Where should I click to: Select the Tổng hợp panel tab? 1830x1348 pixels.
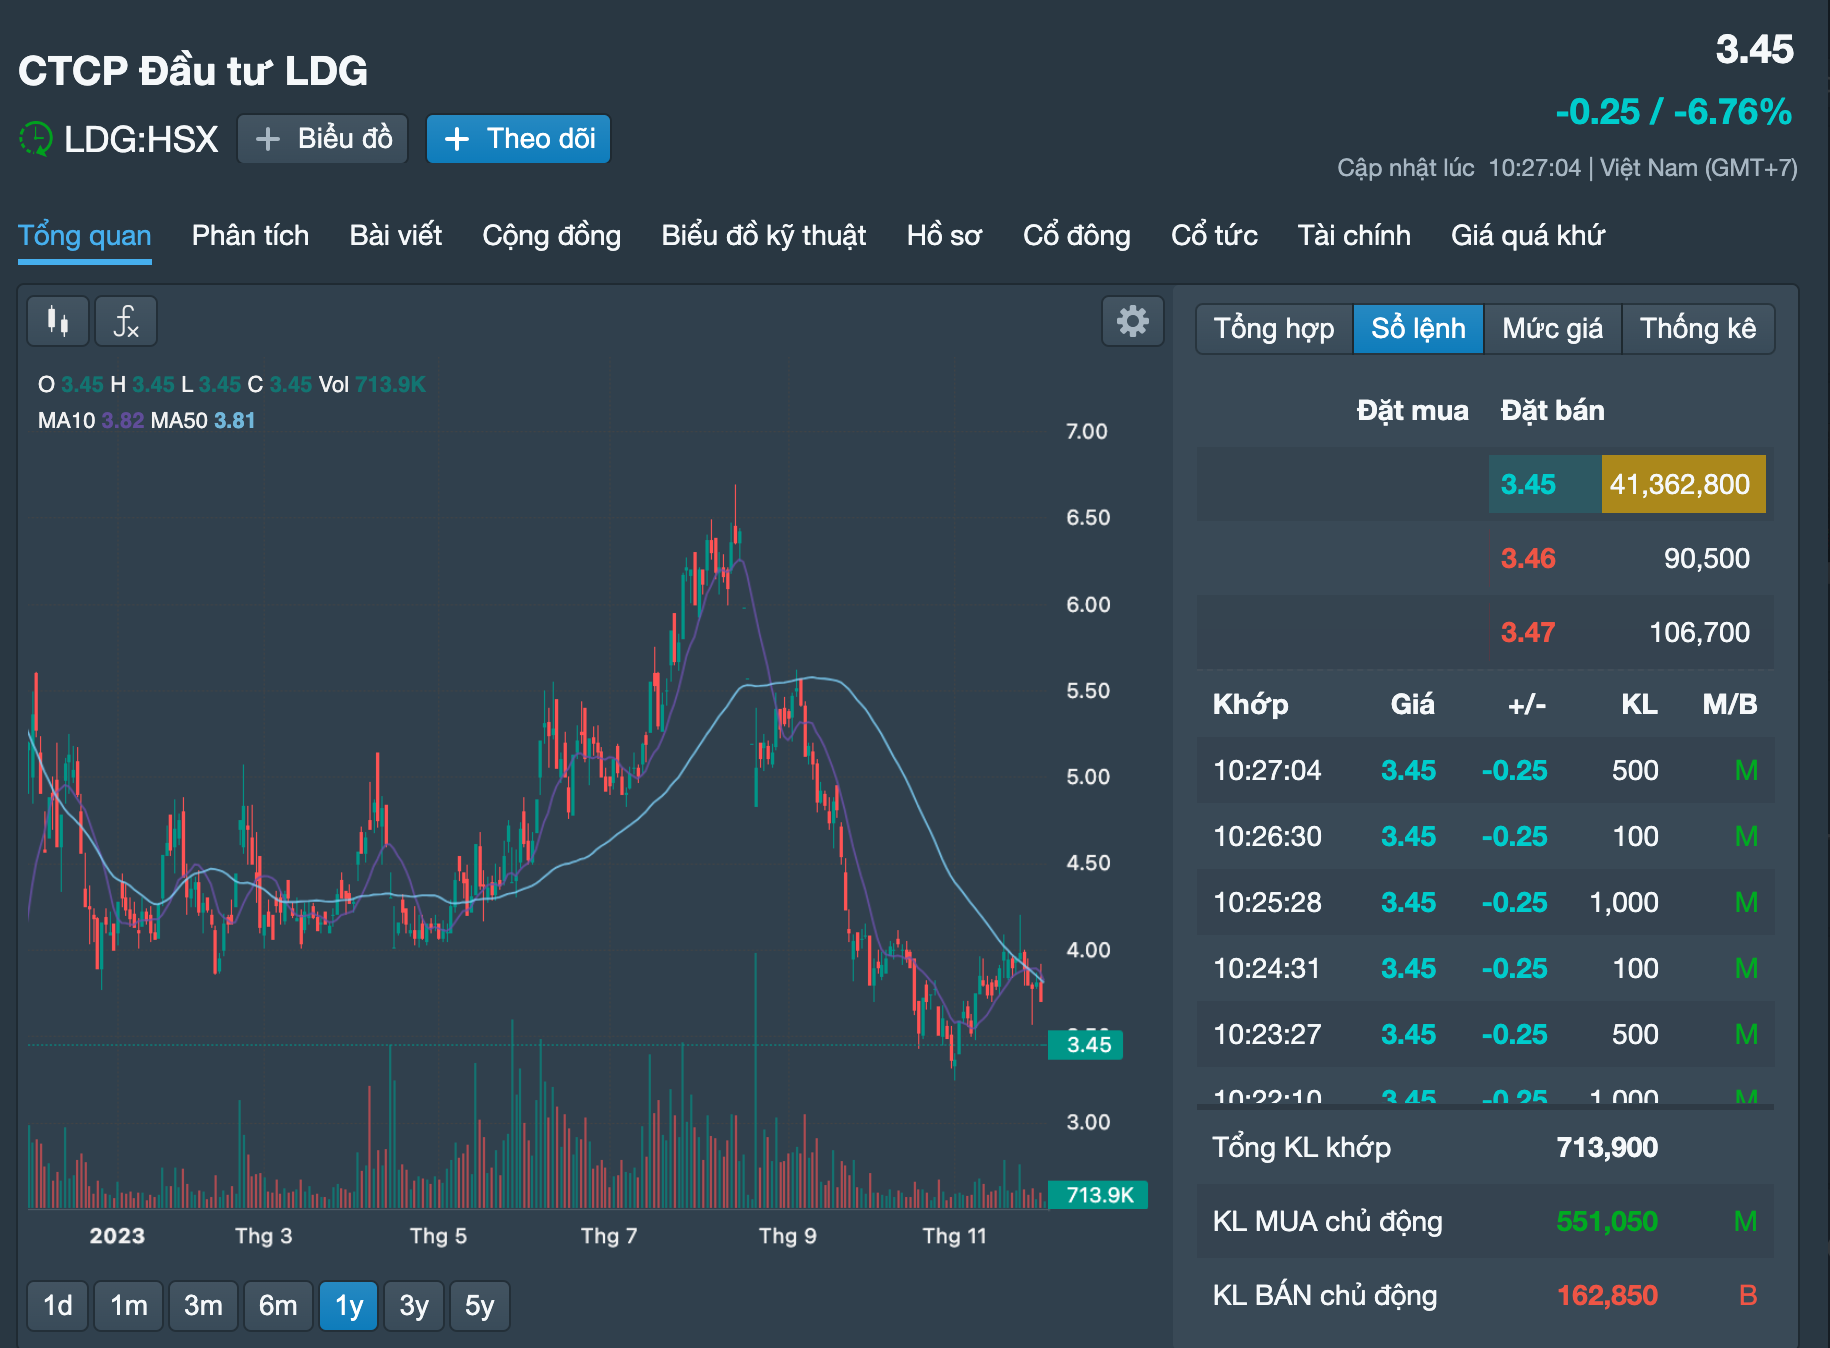(x=1273, y=329)
